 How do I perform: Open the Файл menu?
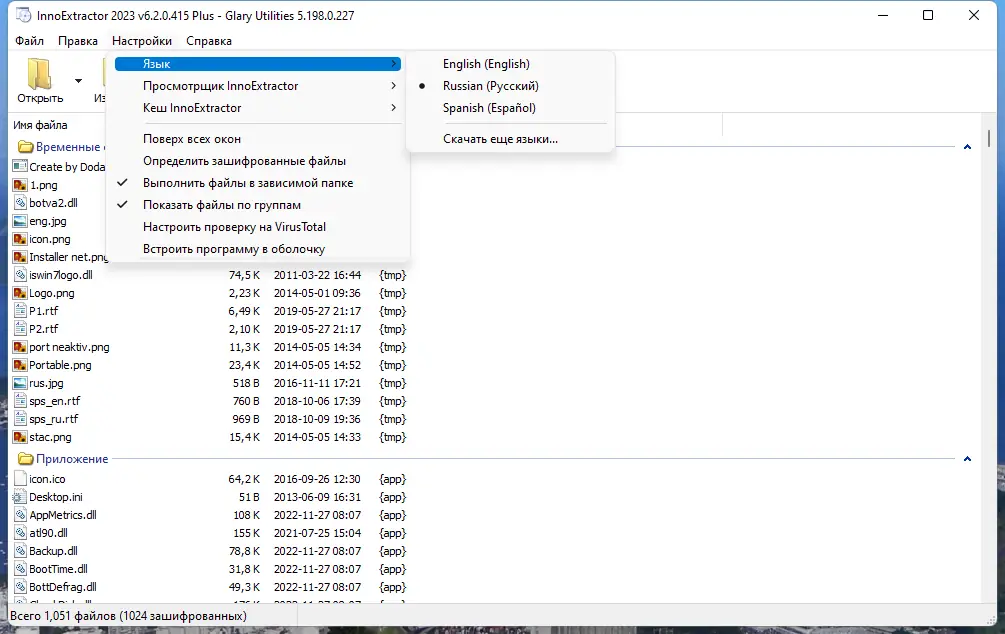point(29,41)
